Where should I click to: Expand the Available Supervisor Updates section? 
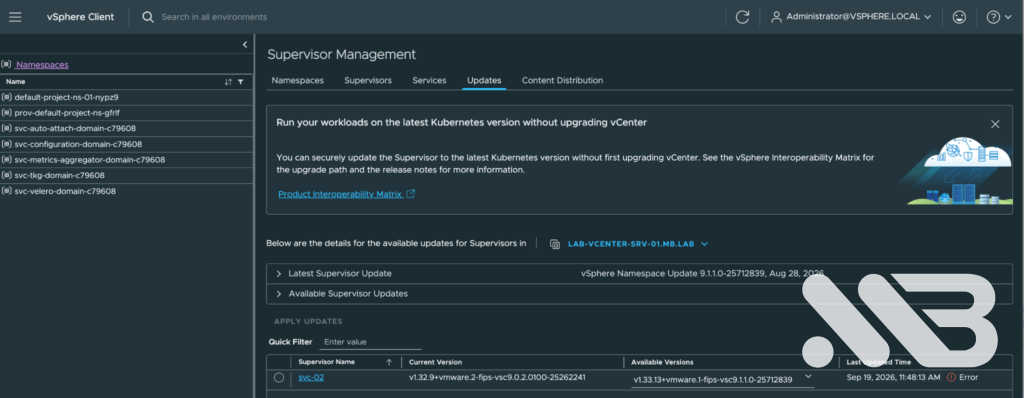point(278,293)
